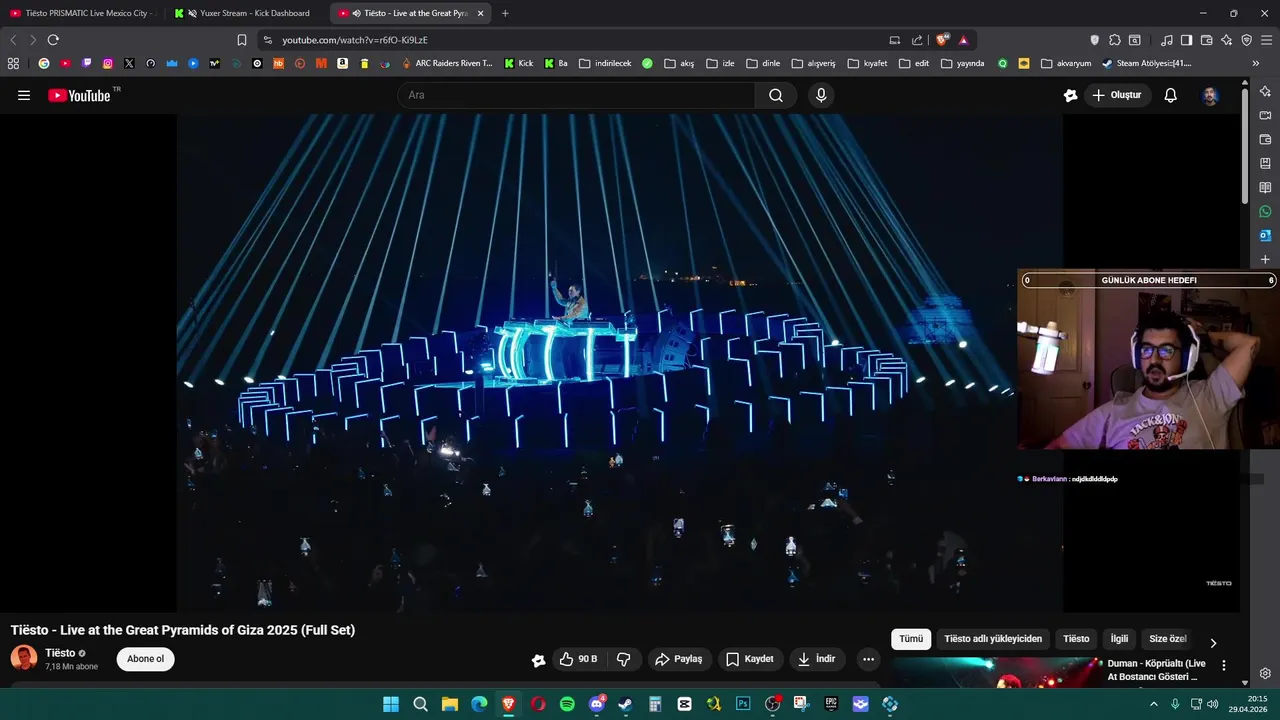The height and width of the screenshot is (720, 1280).
Task: Open File Explorer from taskbar
Action: (450, 704)
